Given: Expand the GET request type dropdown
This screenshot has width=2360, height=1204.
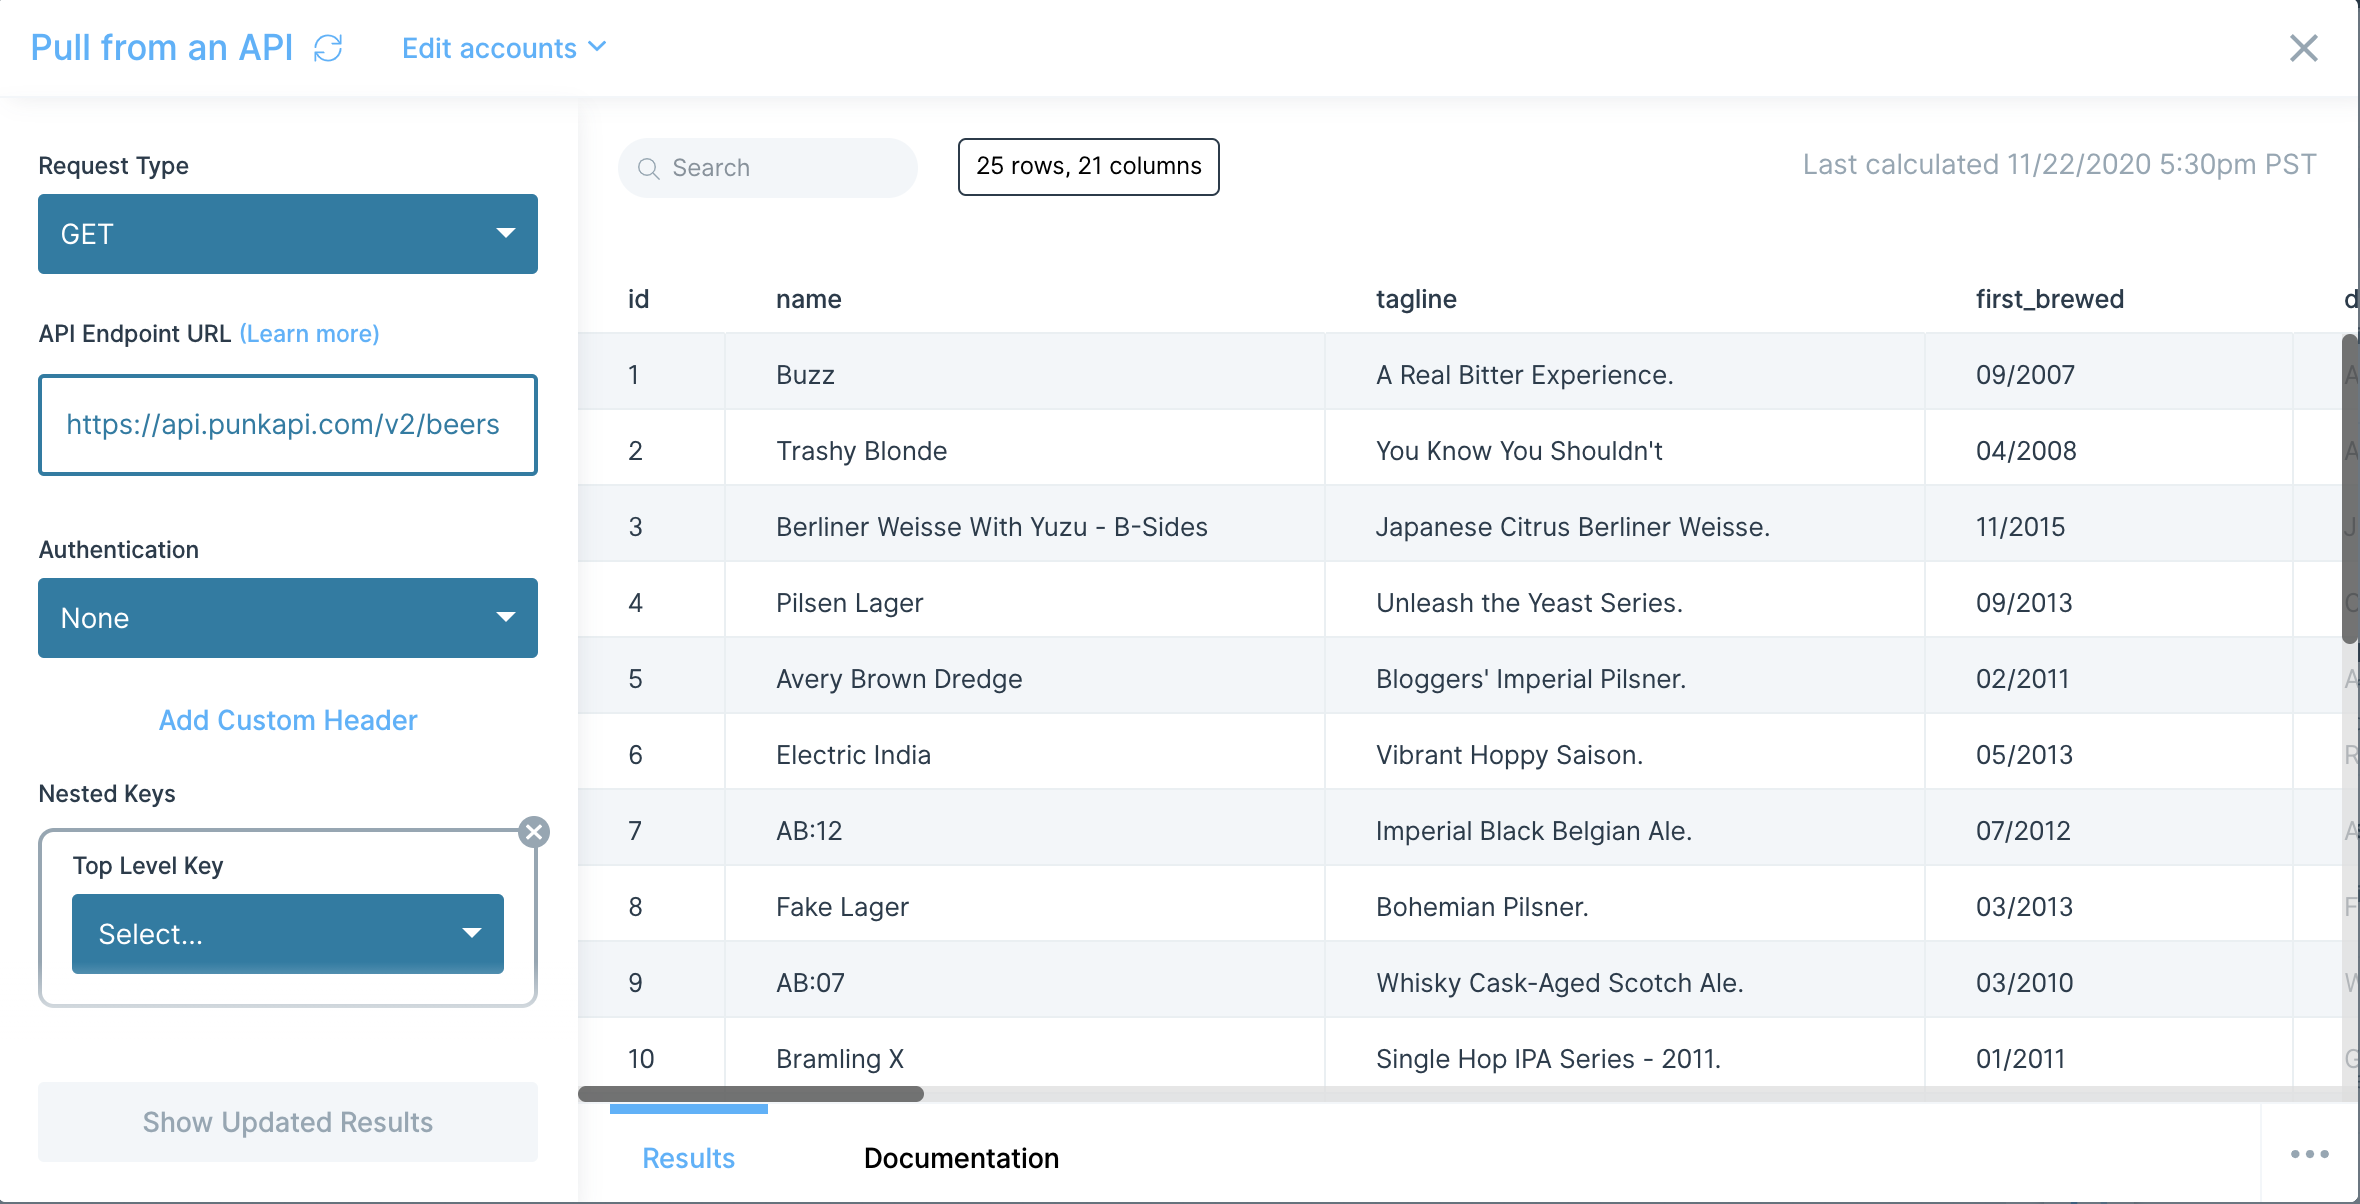Looking at the screenshot, I should 288,234.
